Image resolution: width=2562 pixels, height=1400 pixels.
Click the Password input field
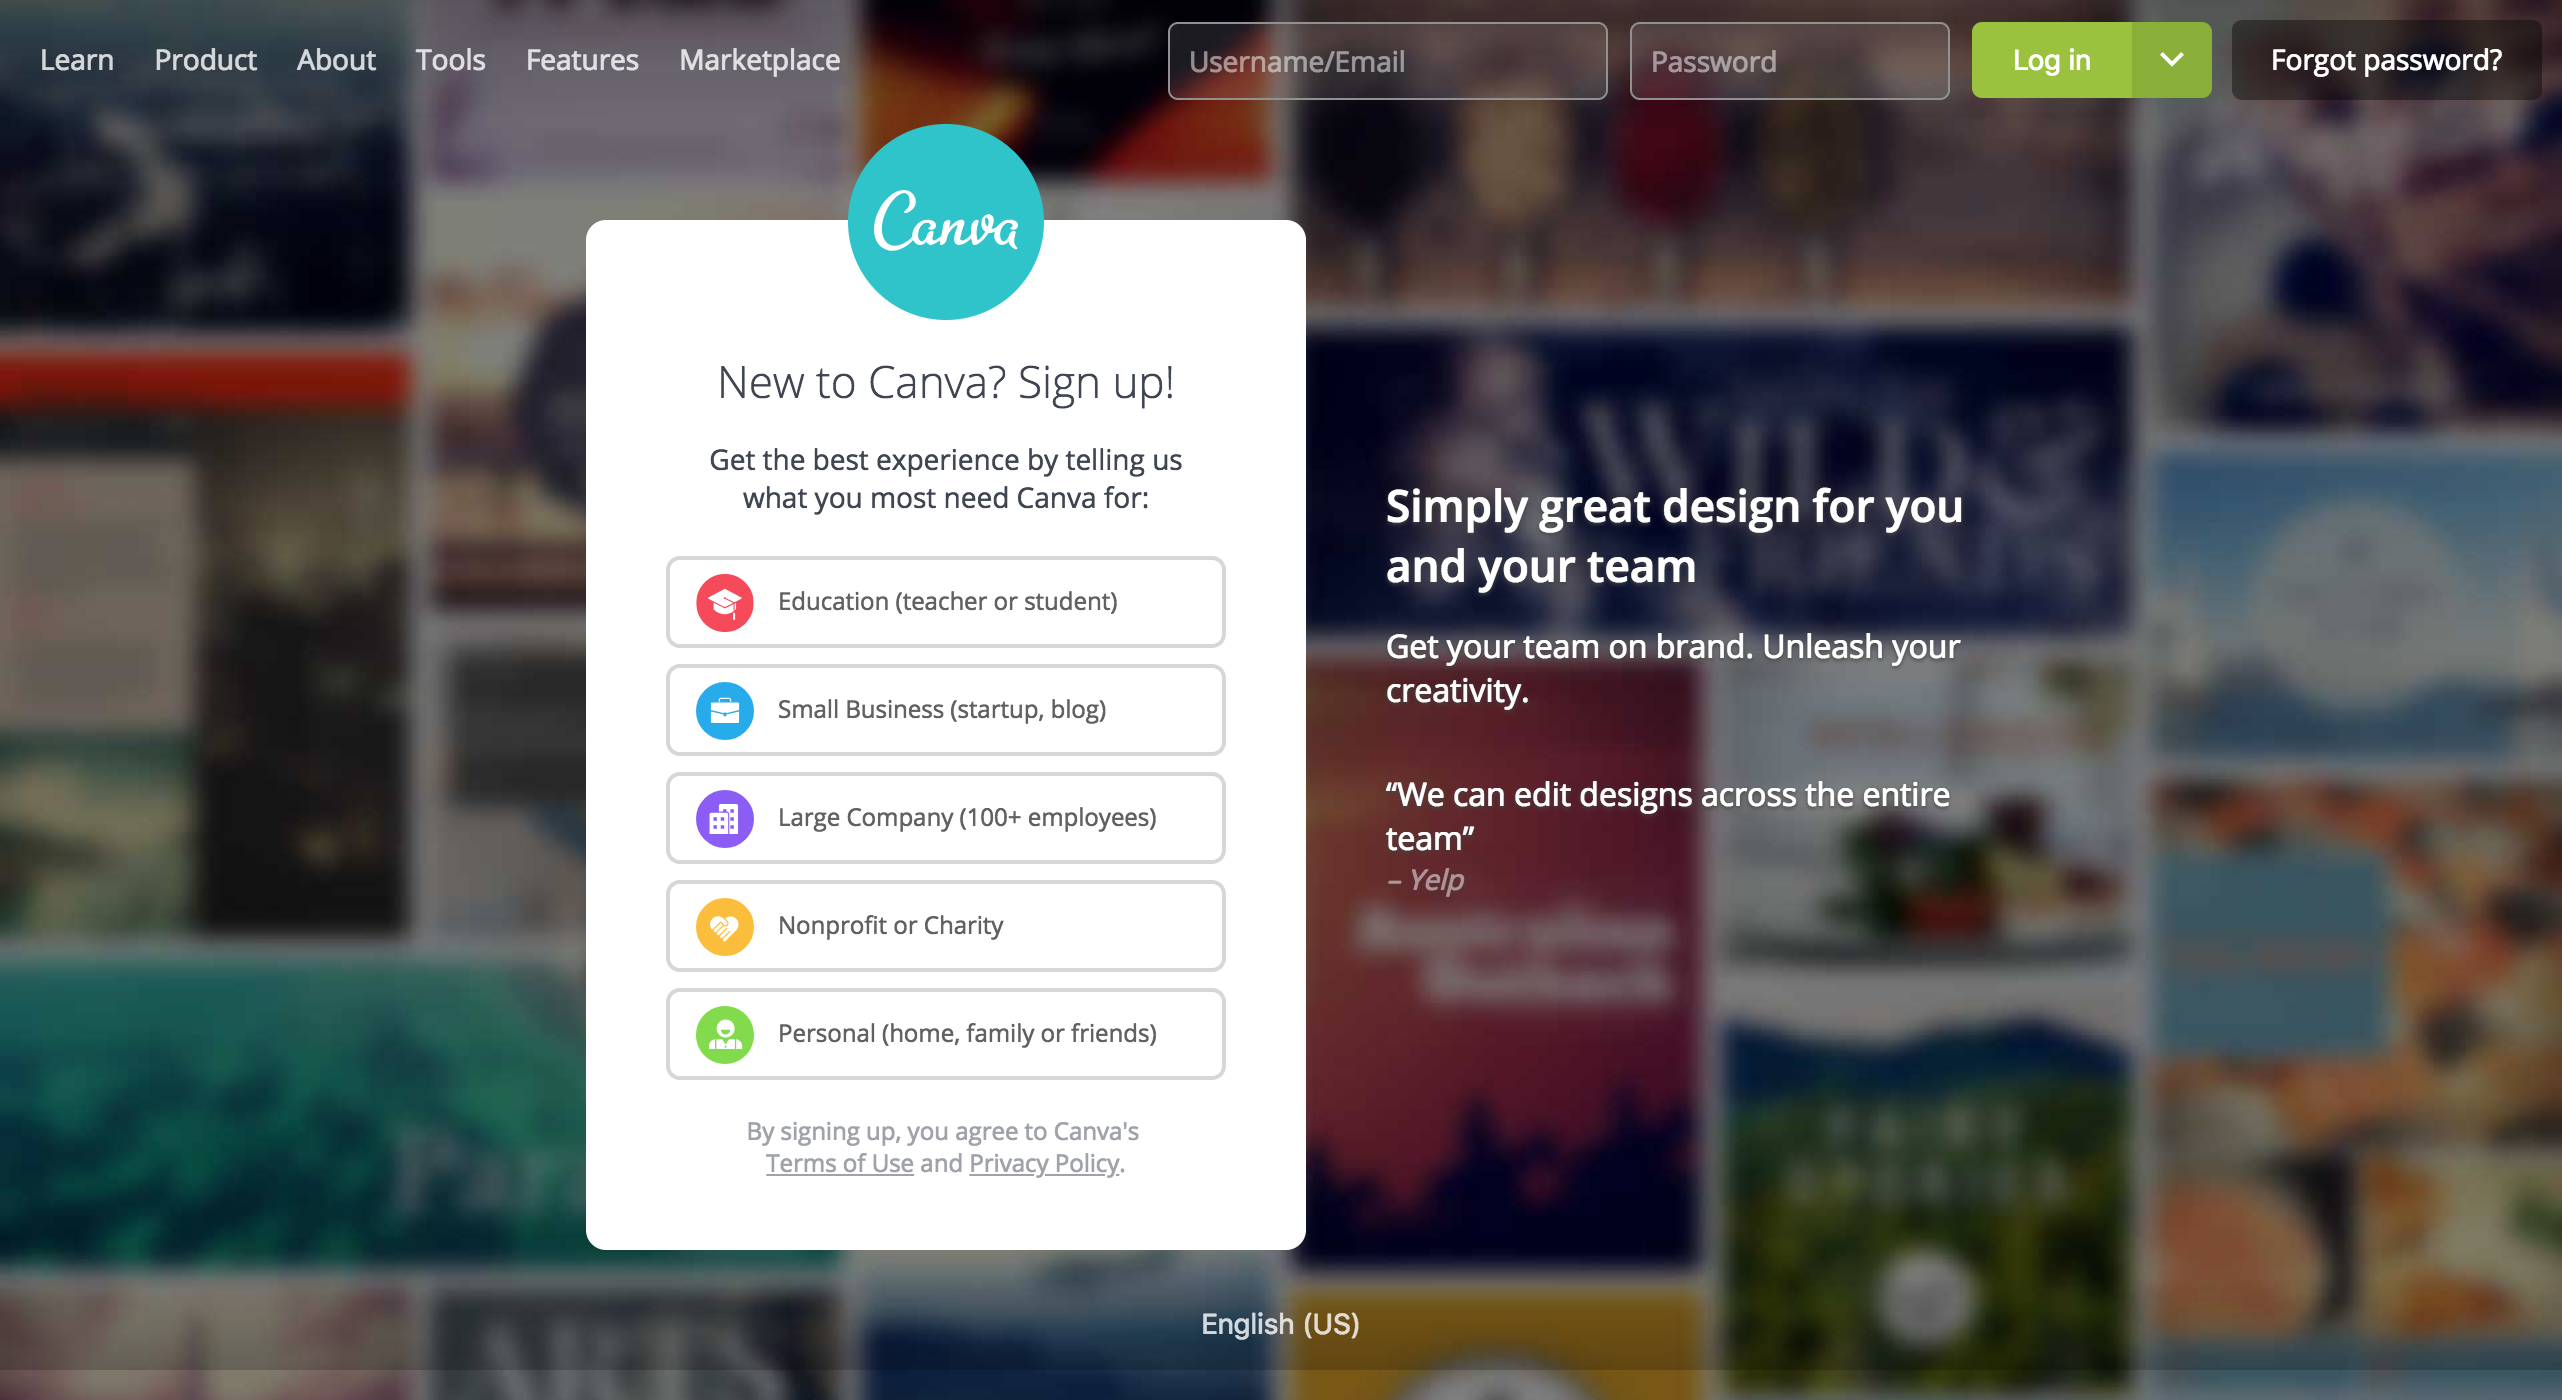1791,60
